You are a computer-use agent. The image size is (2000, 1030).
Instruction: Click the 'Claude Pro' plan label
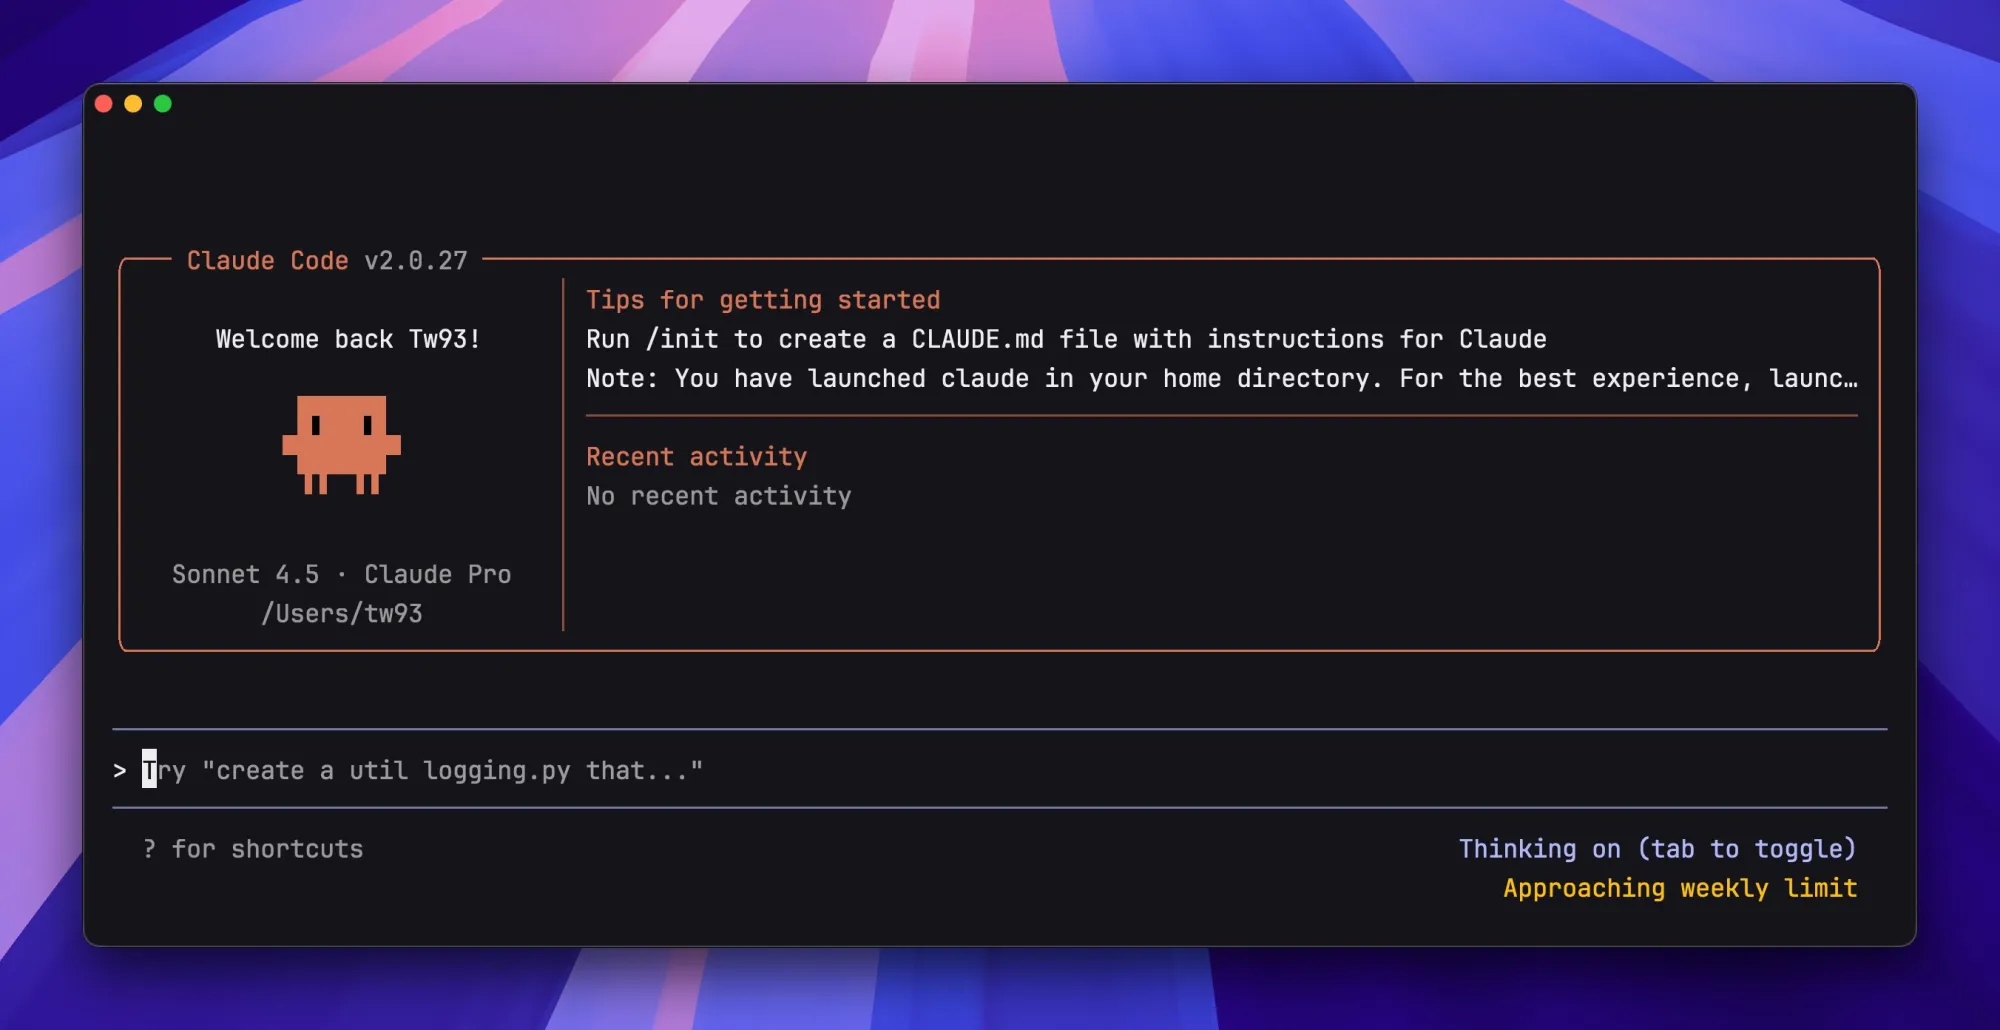(x=437, y=574)
